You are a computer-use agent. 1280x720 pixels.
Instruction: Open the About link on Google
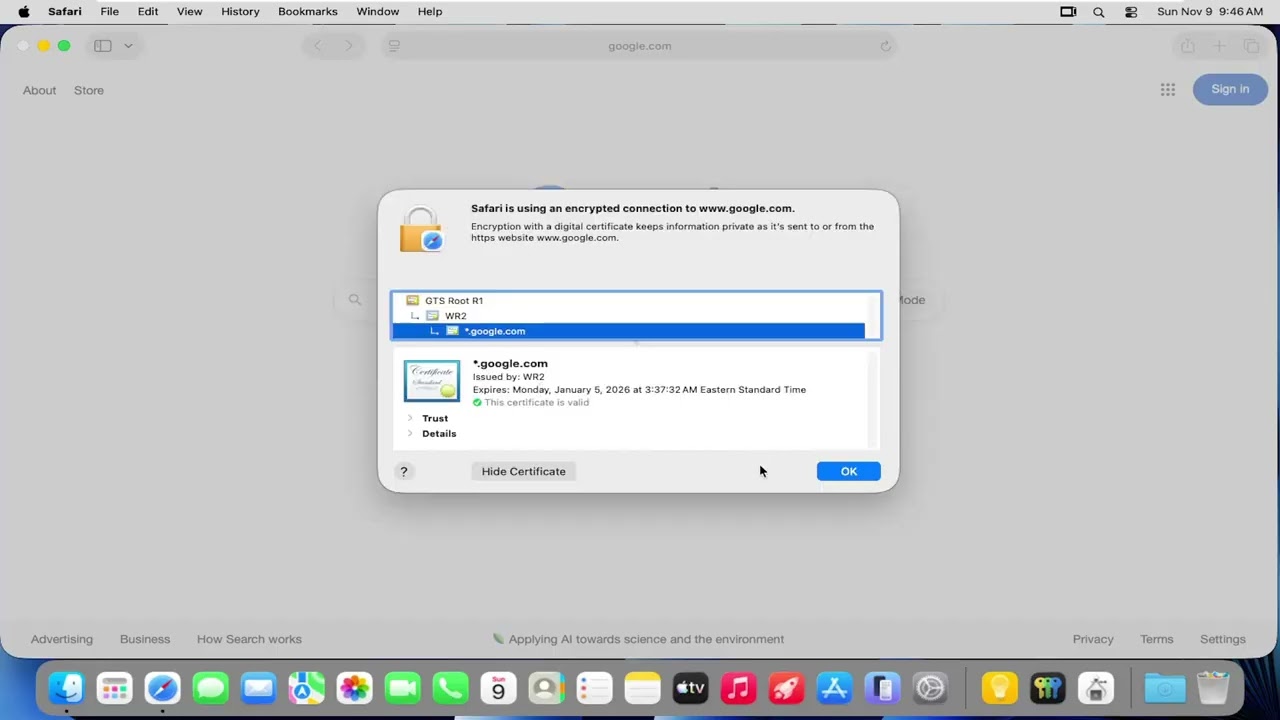(39, 90)
